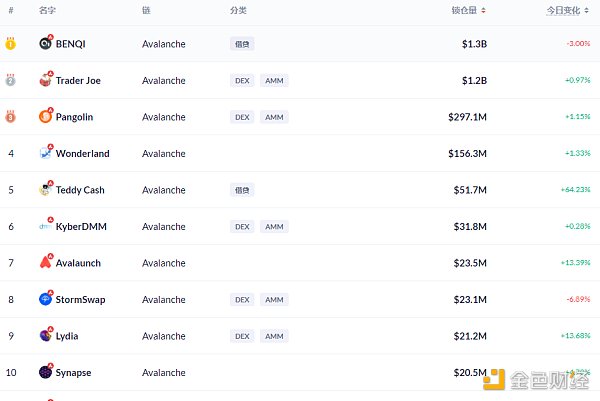Open the Teddy Cash protocol link
This screenshot has width=600, height=401.
coord(80,190)
